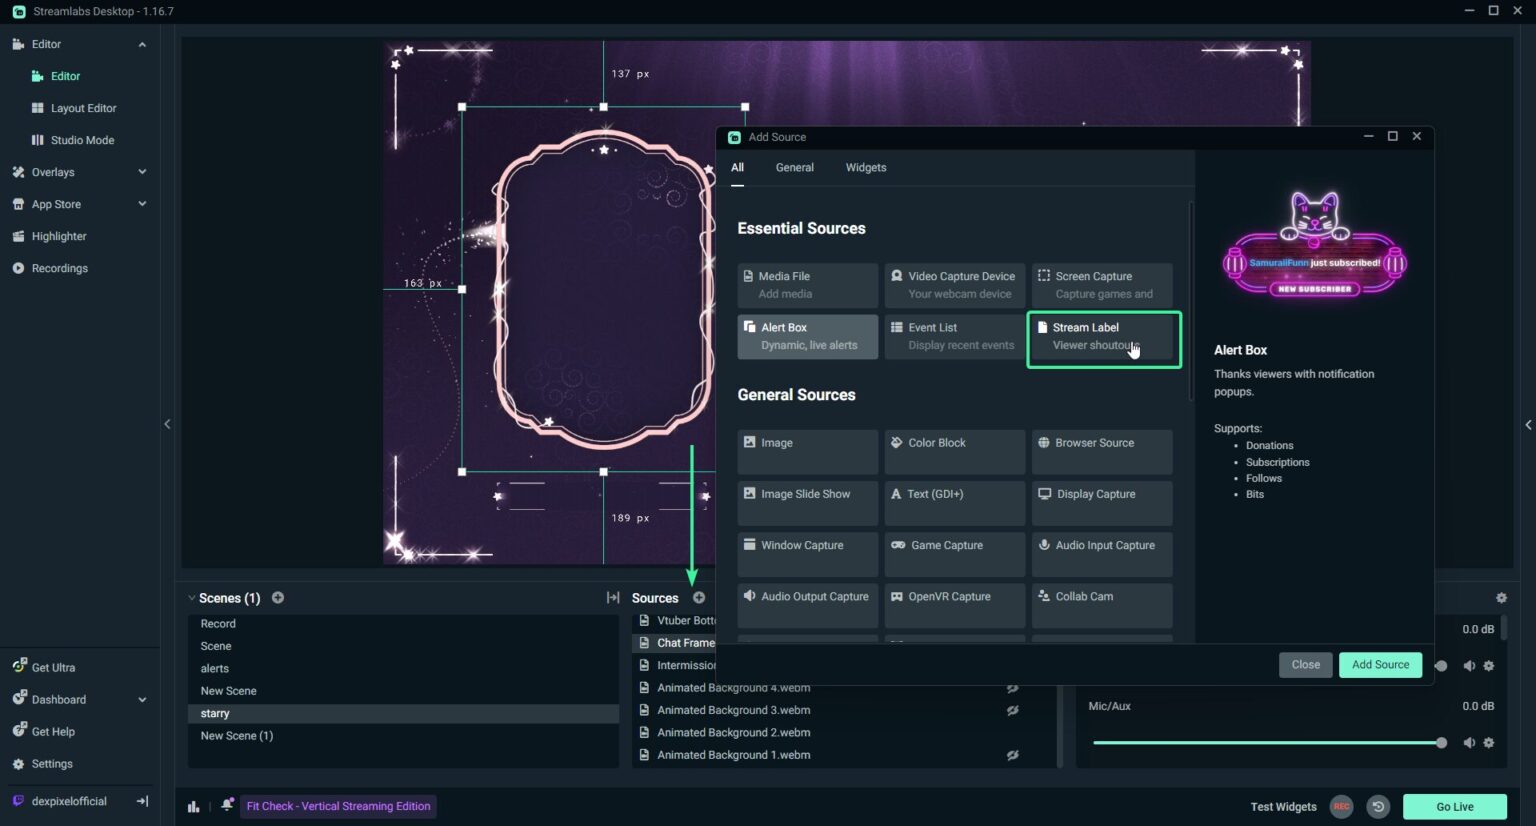Viewport: 1536px width, 826px height.
Task: Switch to the Widgets tab
Action: coord(865,167)
